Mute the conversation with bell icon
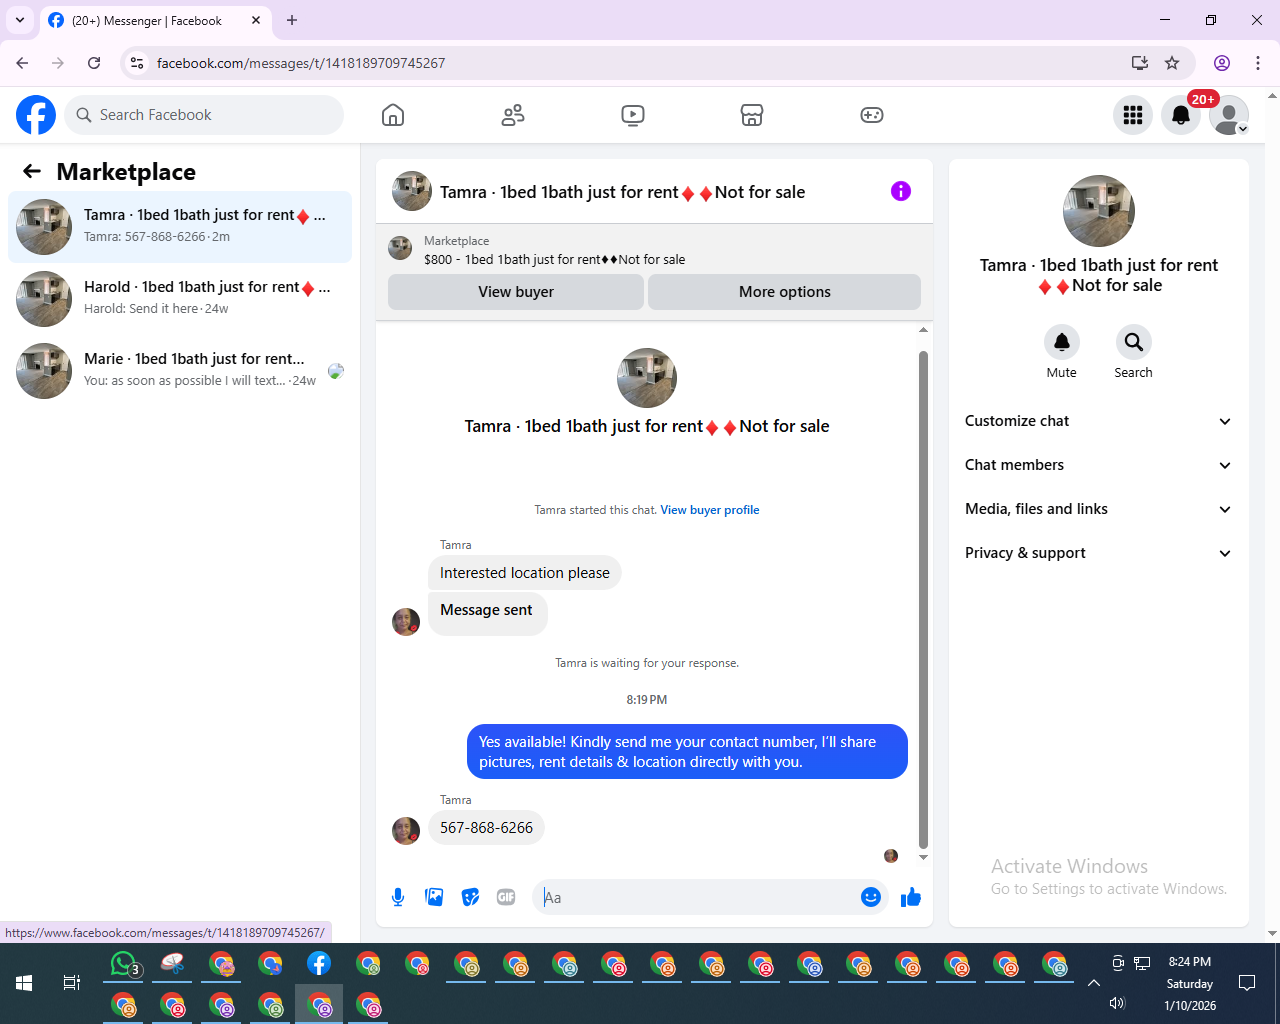Image resolution: width=1280 pixels, height=1024 pixels. (1062, 342)
